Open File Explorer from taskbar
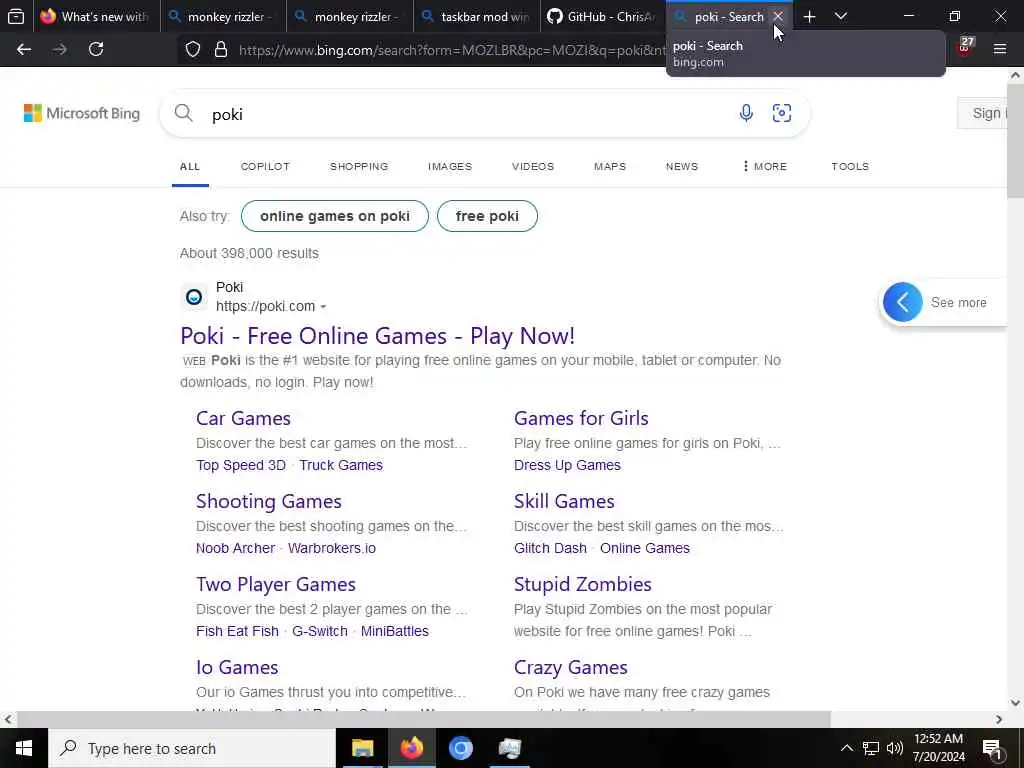Viewport: 1024px width, 768px height. point(362,748)
